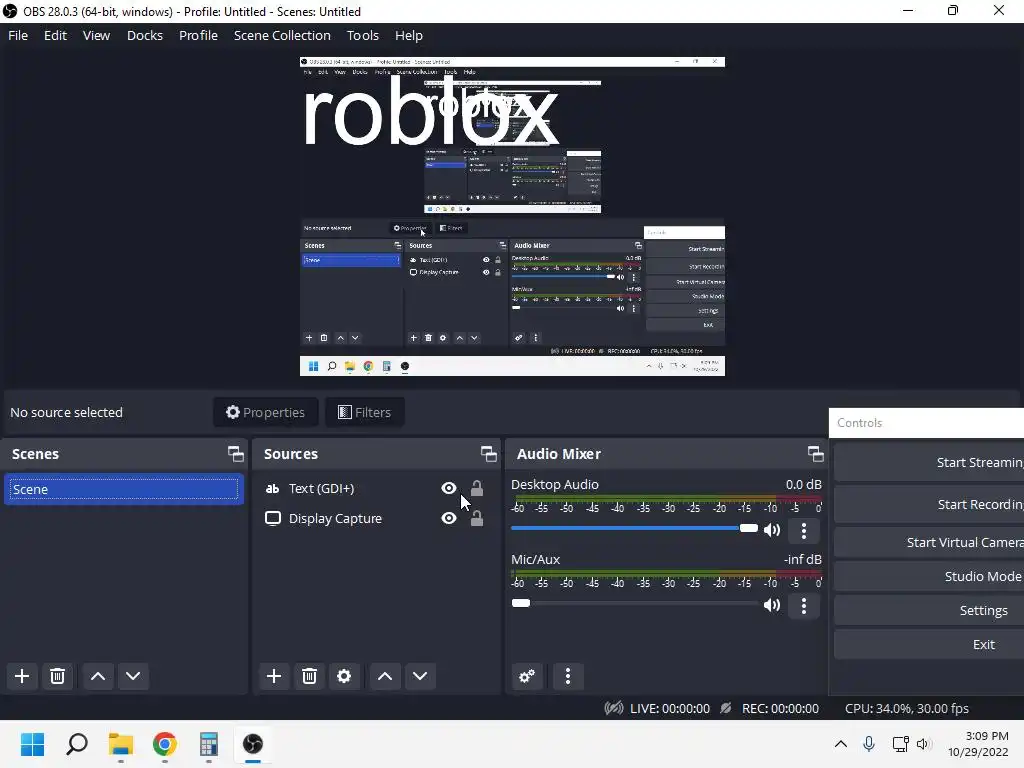Mute Mic/Aux speaker icon
Image resolution: width=1024 pixels, height=768 pixels.
pos(772,605)
